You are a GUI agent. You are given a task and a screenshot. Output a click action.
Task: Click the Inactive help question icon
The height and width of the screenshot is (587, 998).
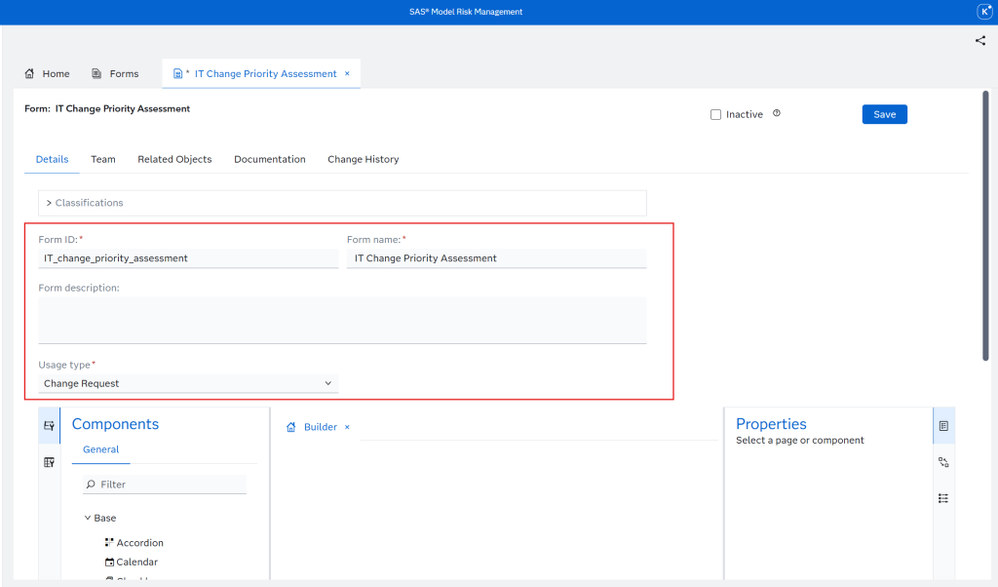tap(777, 113)
